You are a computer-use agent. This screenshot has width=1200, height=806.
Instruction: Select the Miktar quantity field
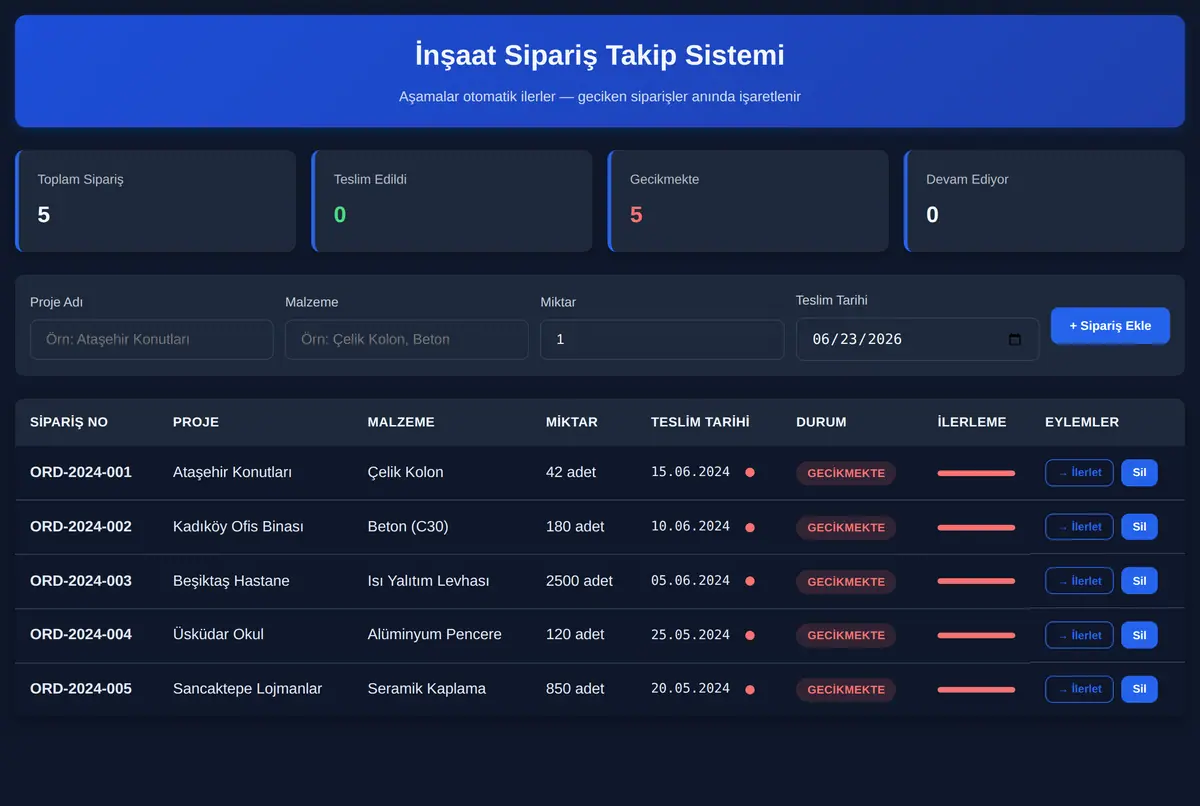662,339
